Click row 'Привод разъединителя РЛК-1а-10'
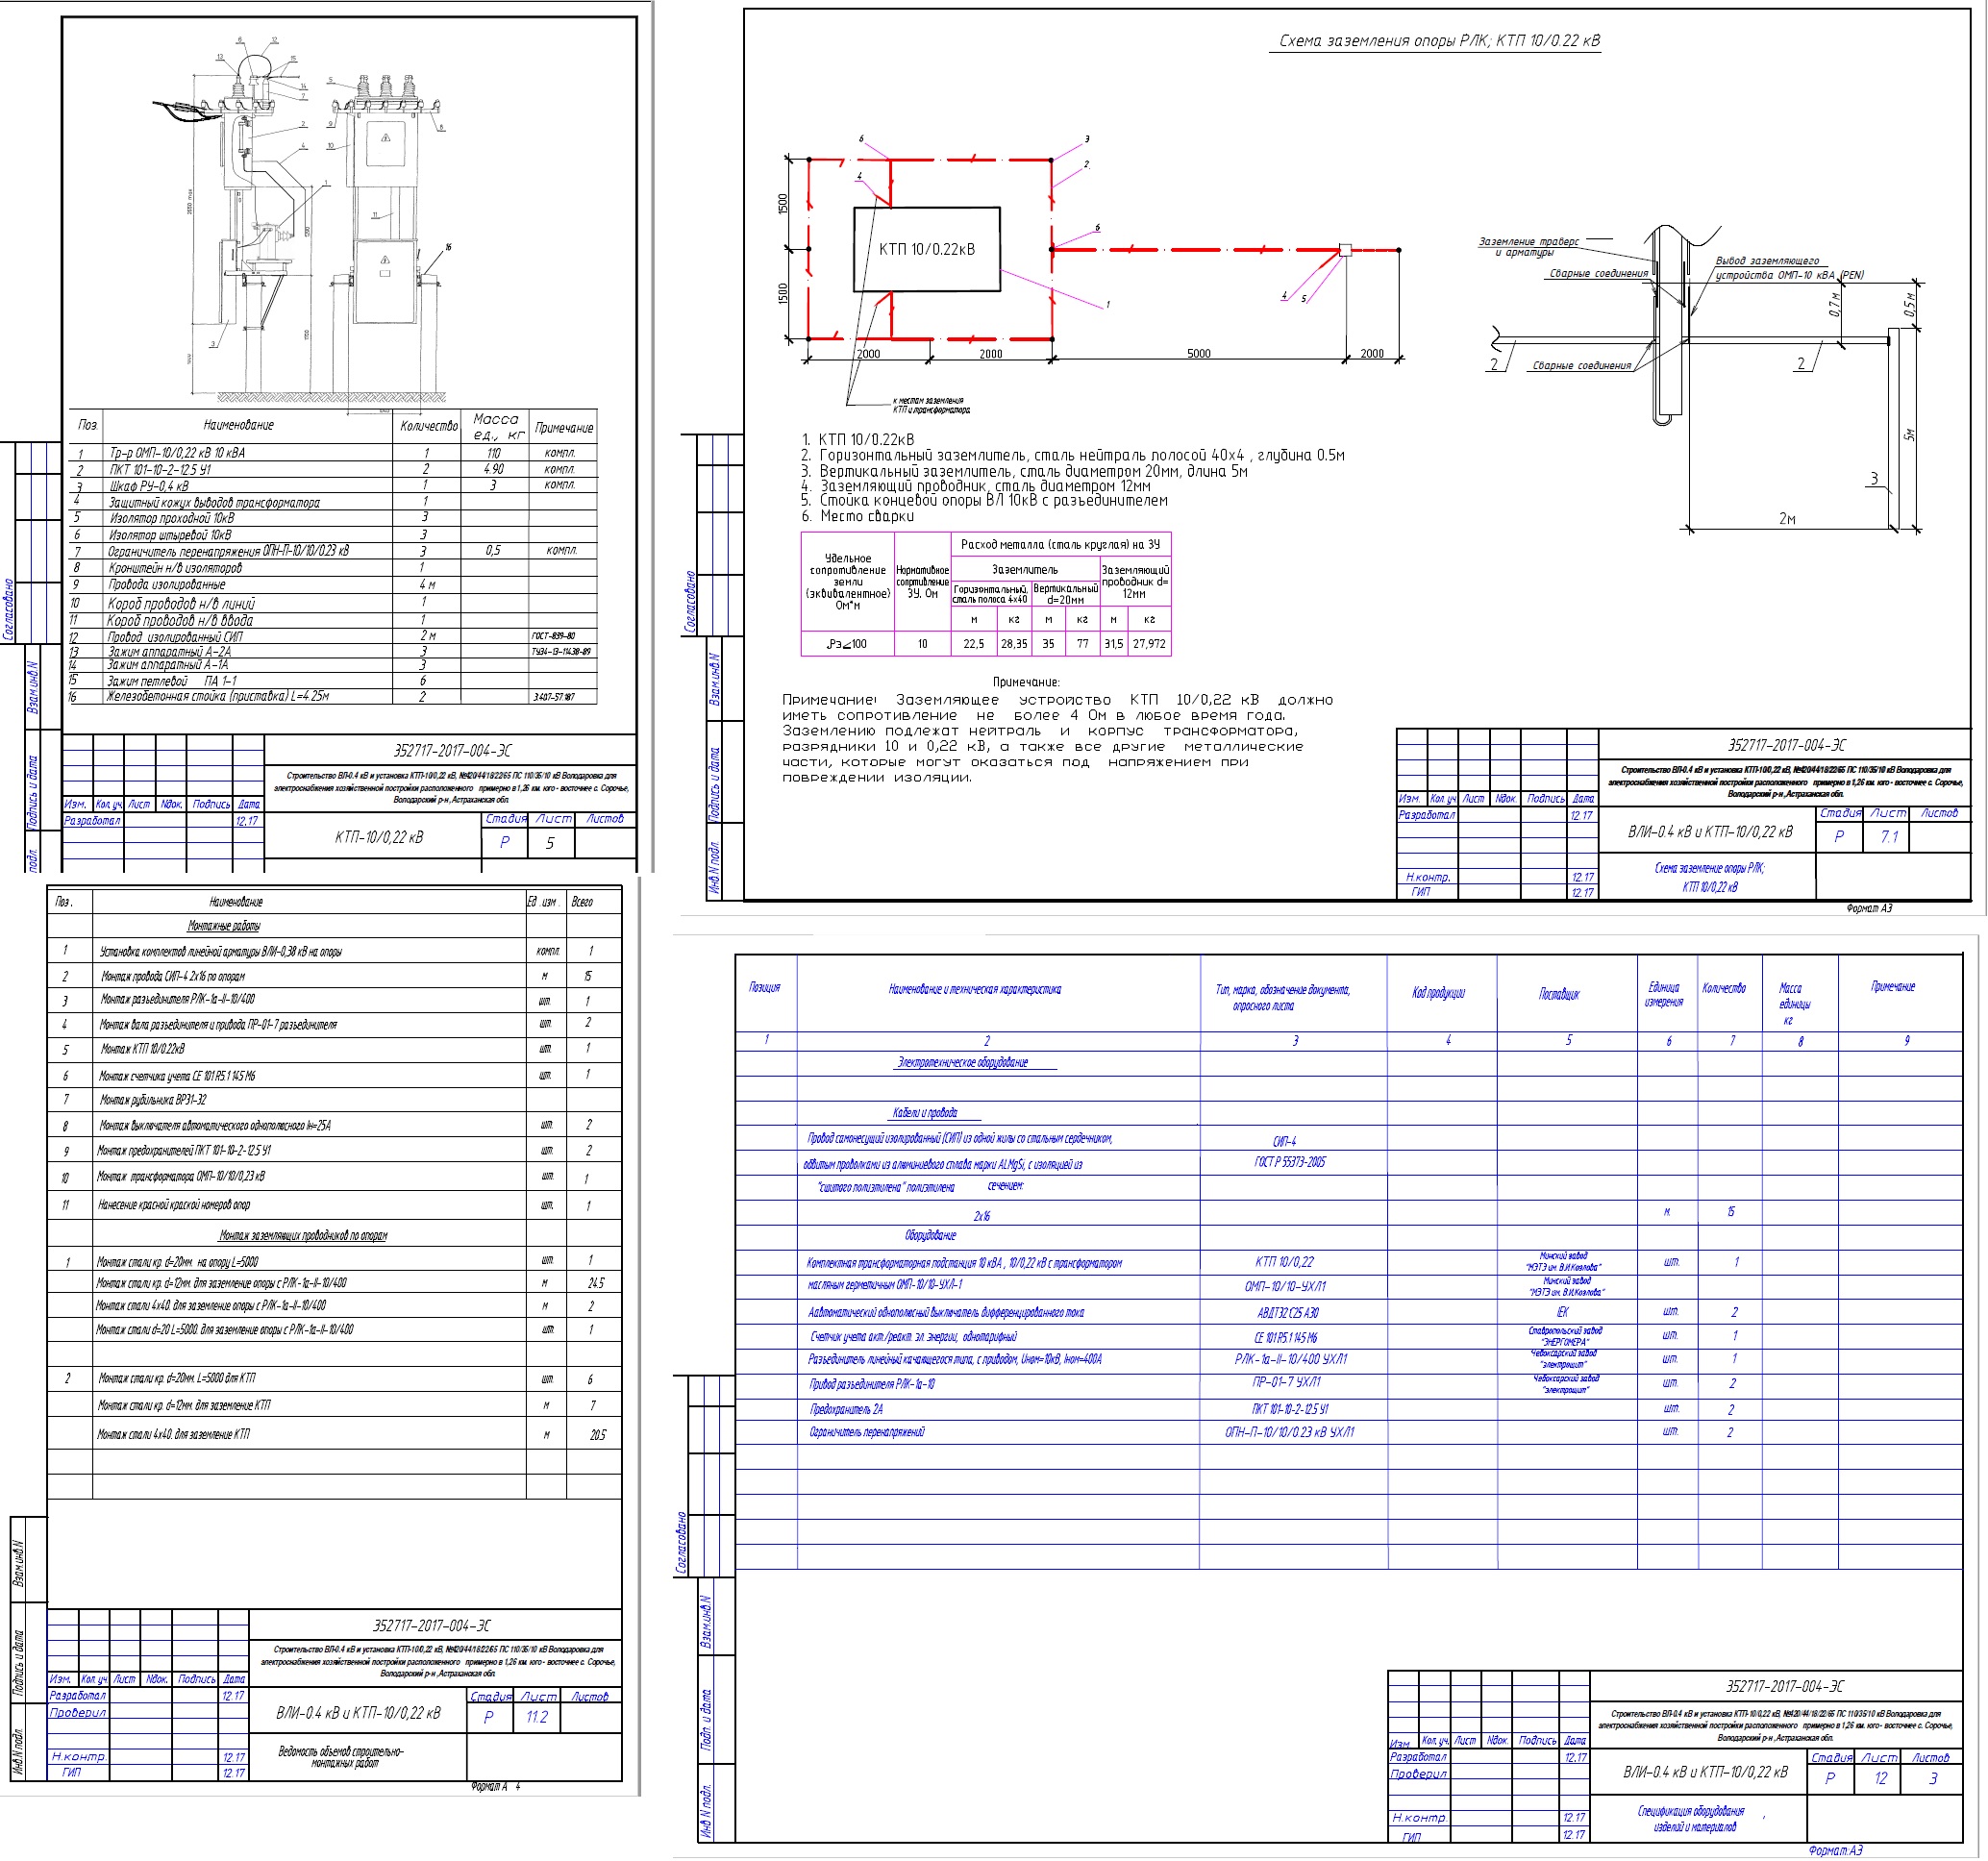 [1347, 1384]
